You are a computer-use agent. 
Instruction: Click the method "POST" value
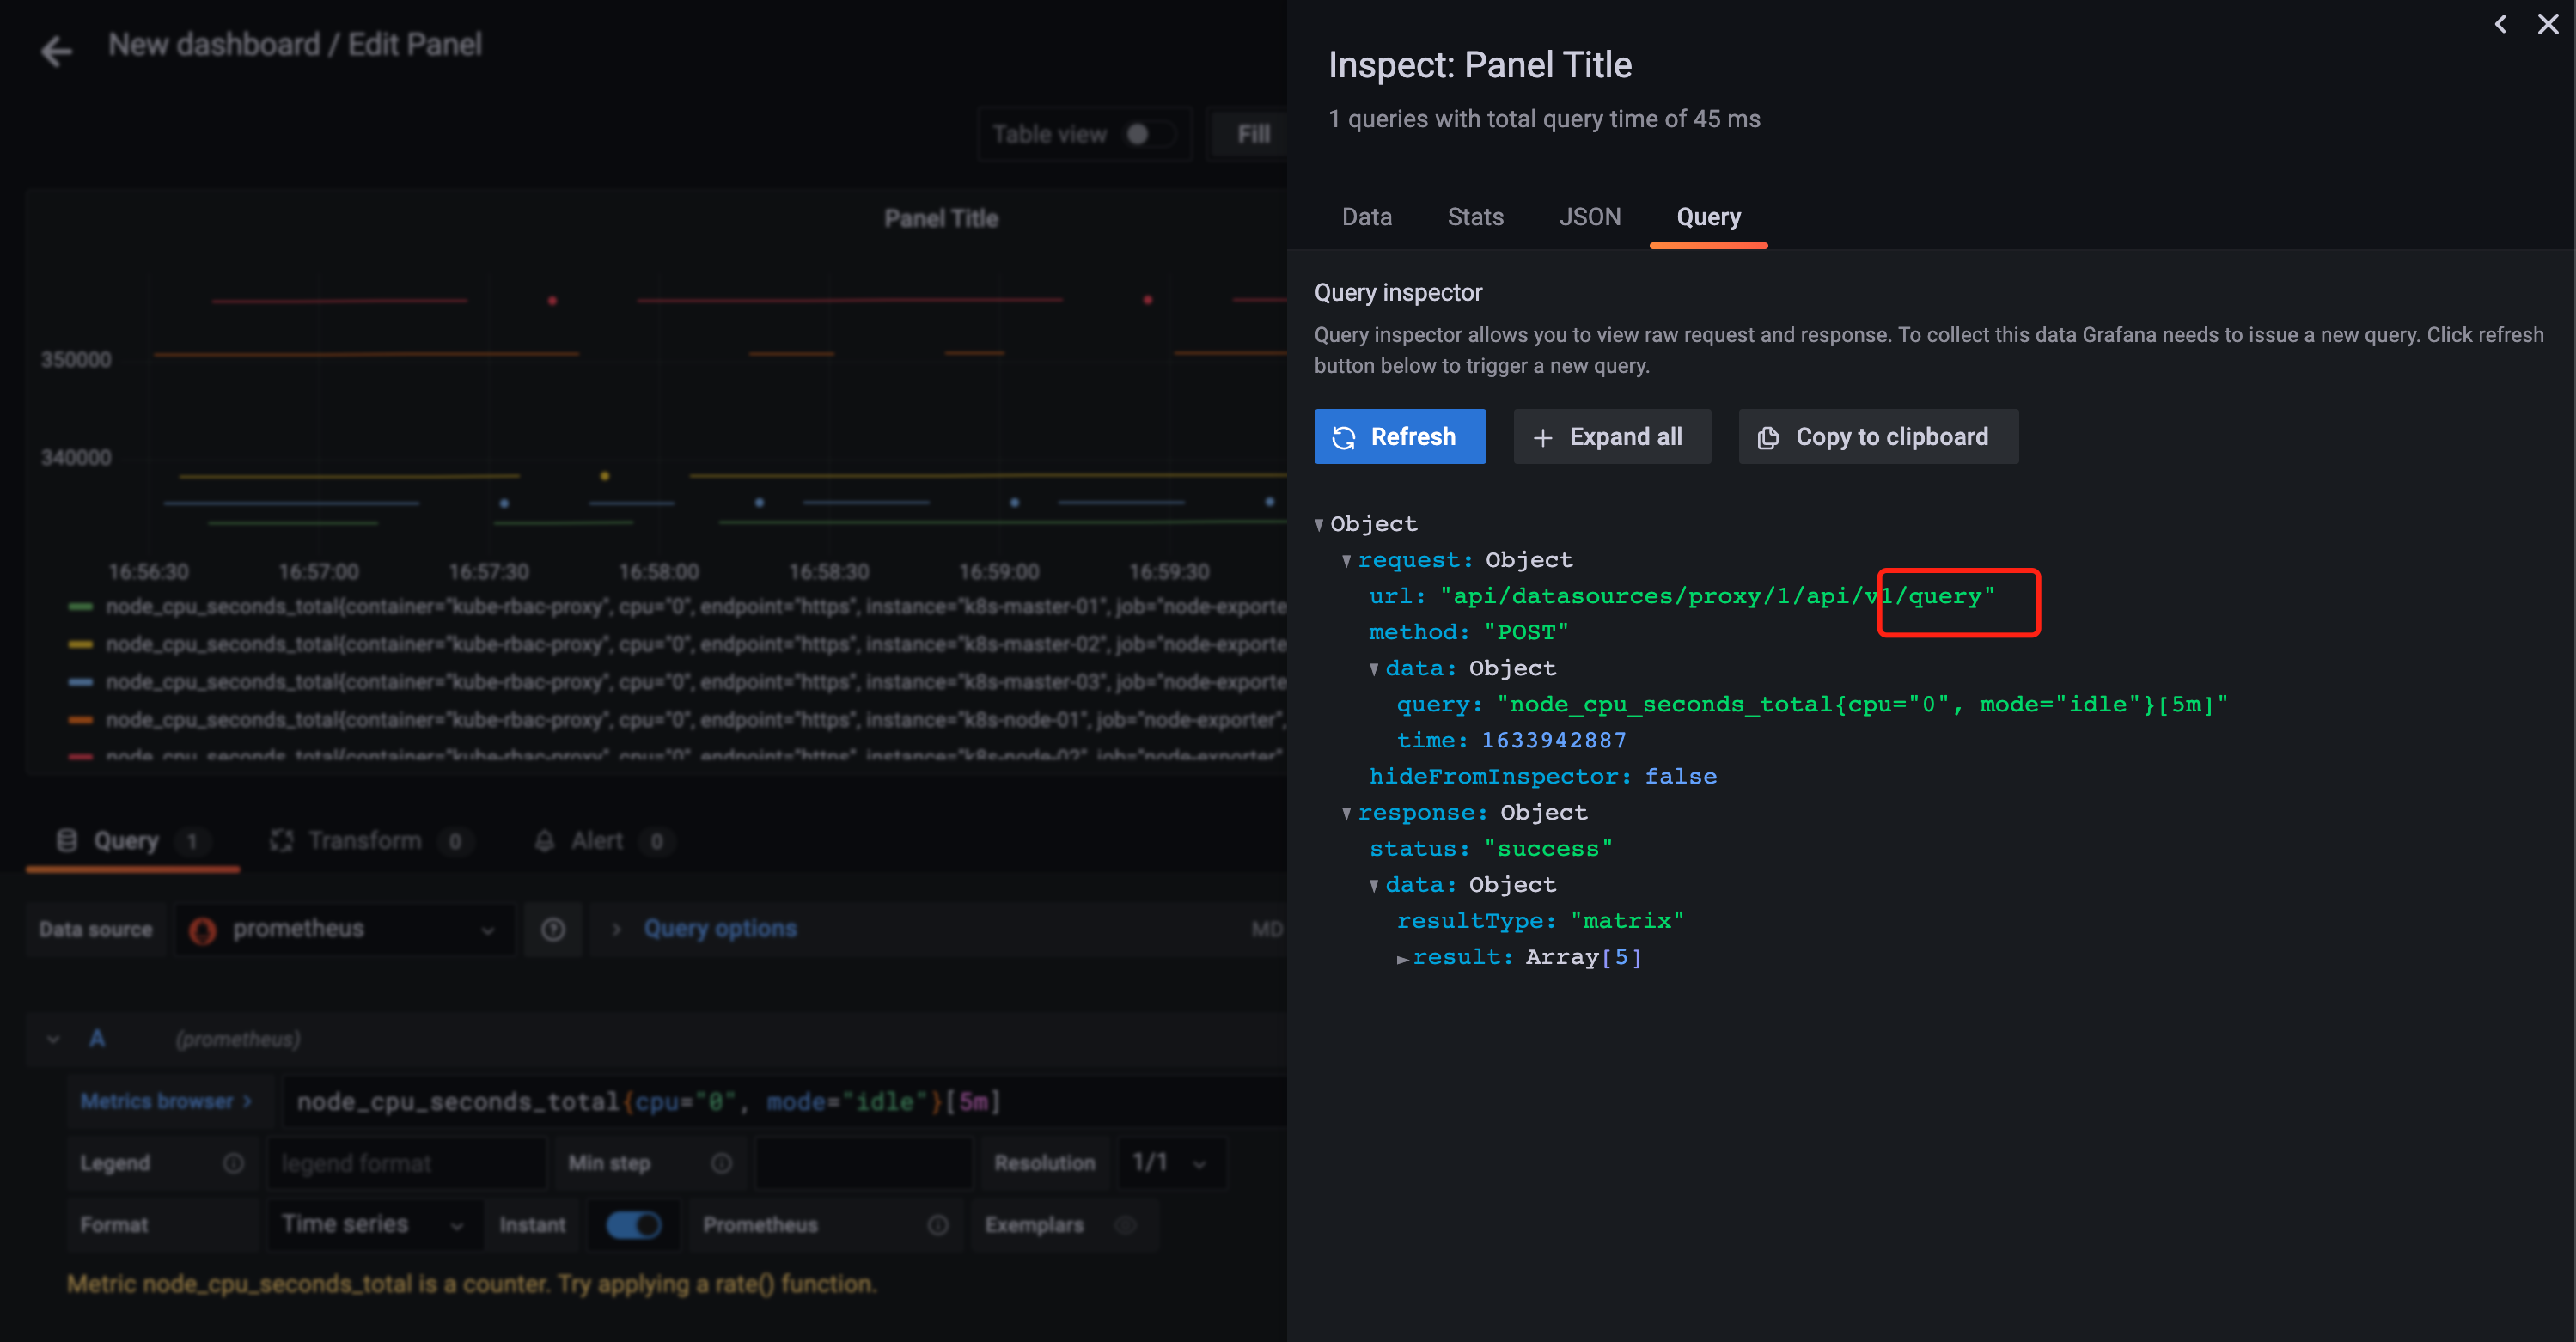pyautogui.click(x=1526, y=632)
